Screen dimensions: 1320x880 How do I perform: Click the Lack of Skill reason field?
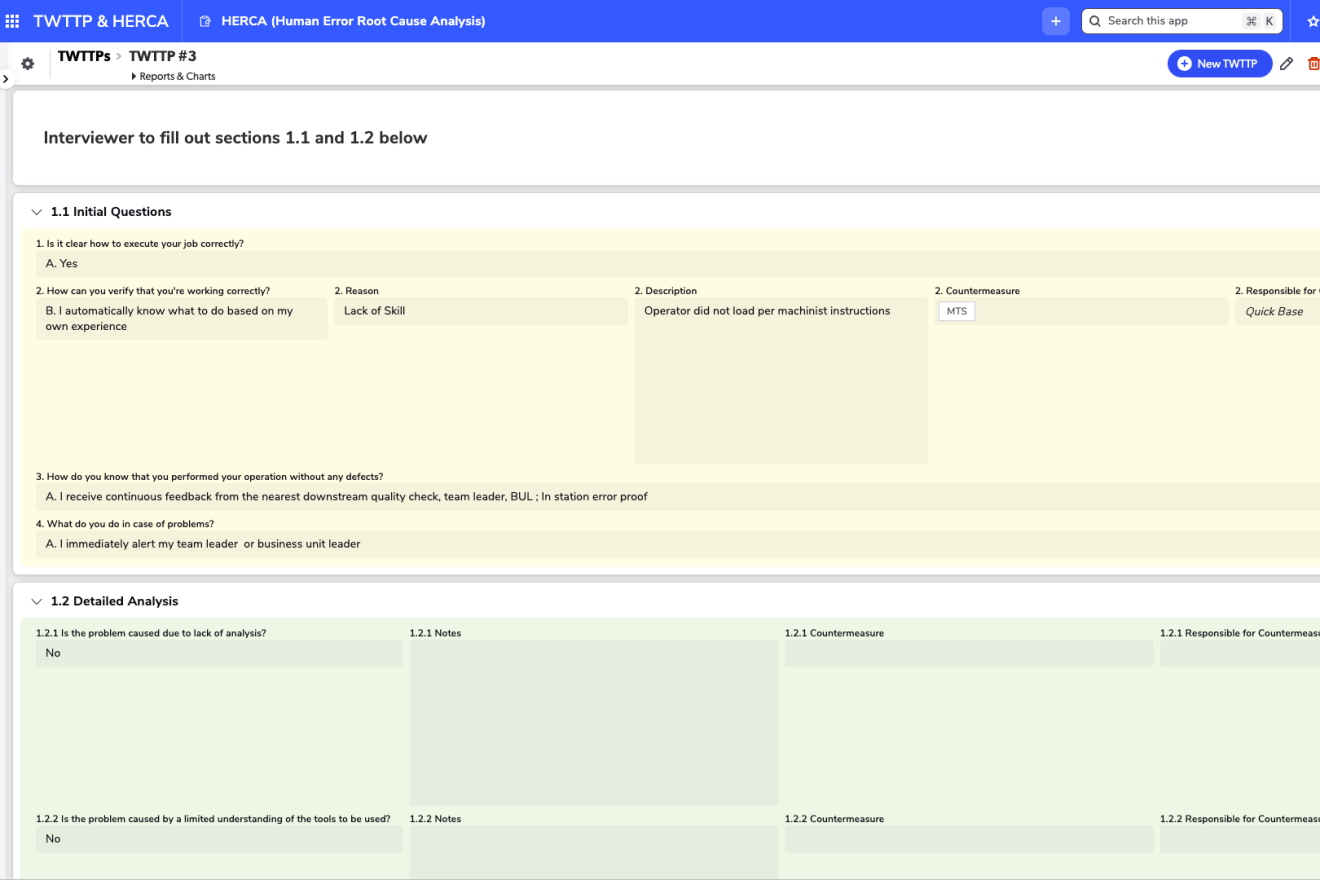[x=480, y=311]
